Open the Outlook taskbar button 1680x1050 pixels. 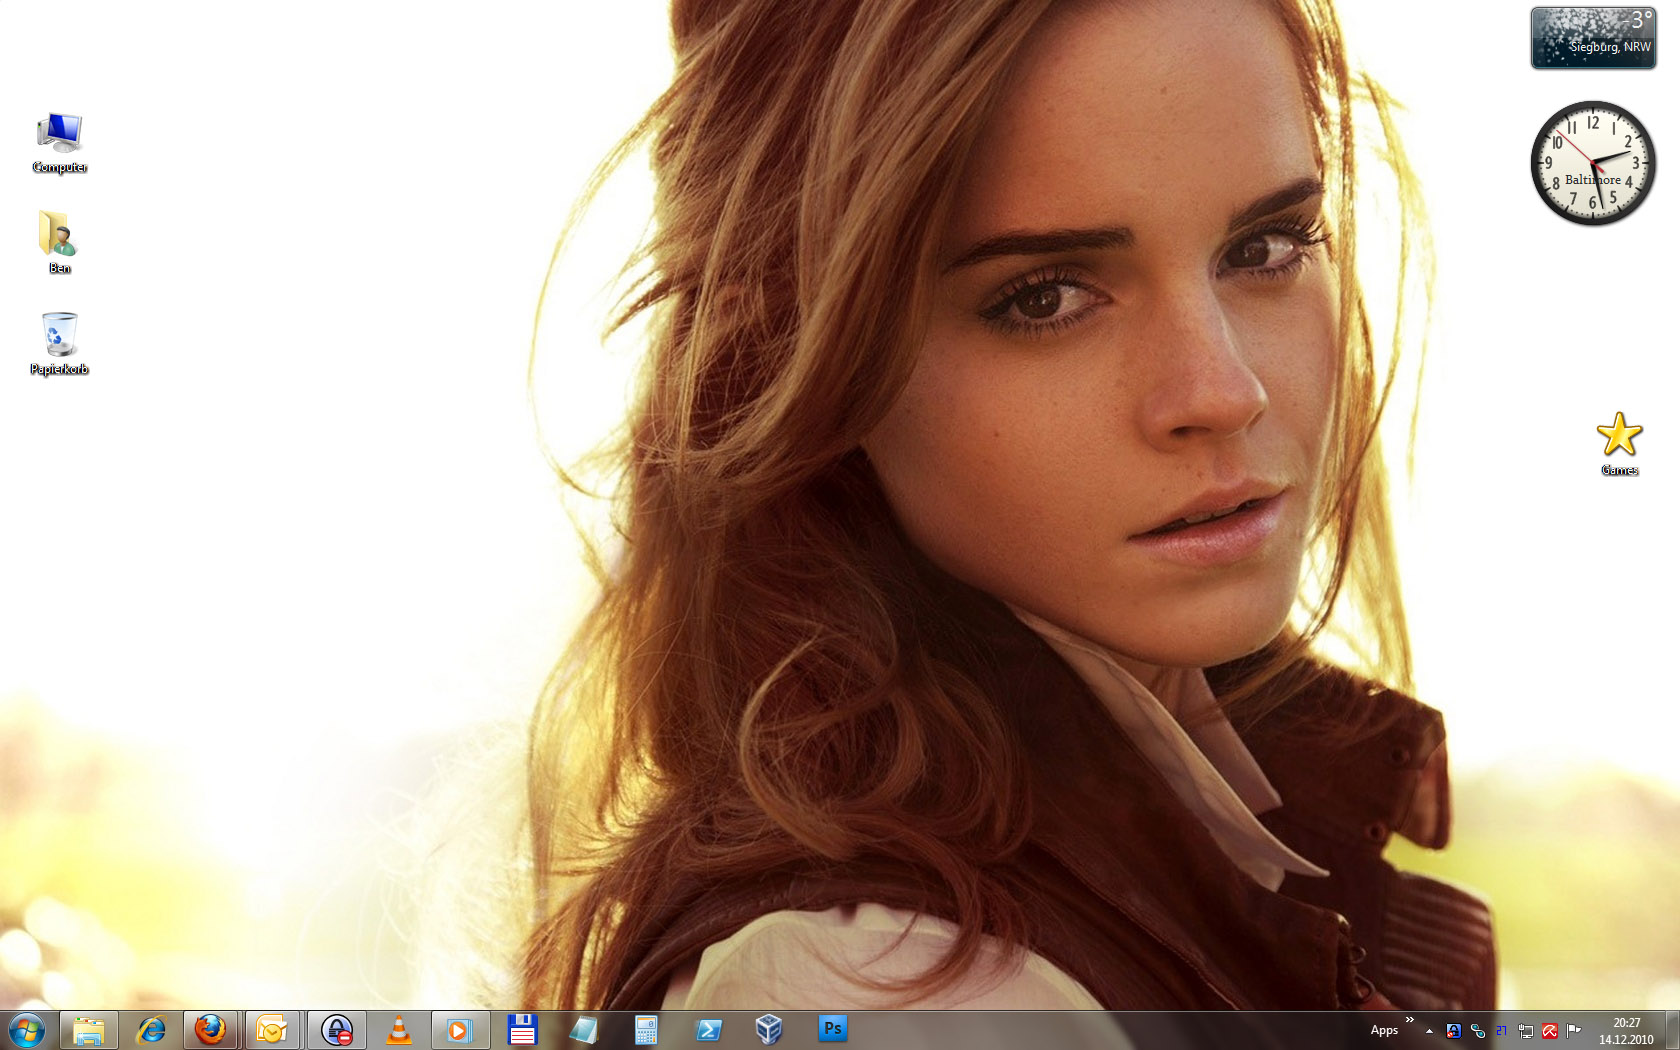[x=272, y=1030]
